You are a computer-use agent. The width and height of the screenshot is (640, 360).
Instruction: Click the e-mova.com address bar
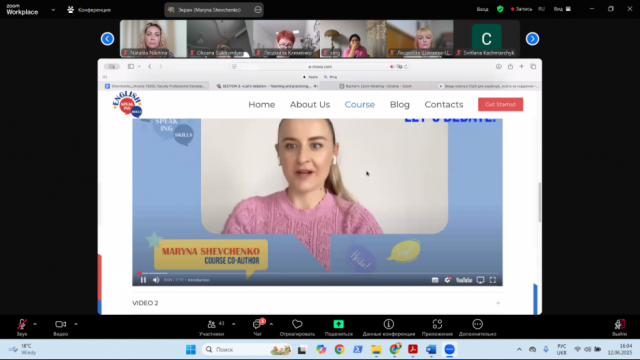[320, 67]
